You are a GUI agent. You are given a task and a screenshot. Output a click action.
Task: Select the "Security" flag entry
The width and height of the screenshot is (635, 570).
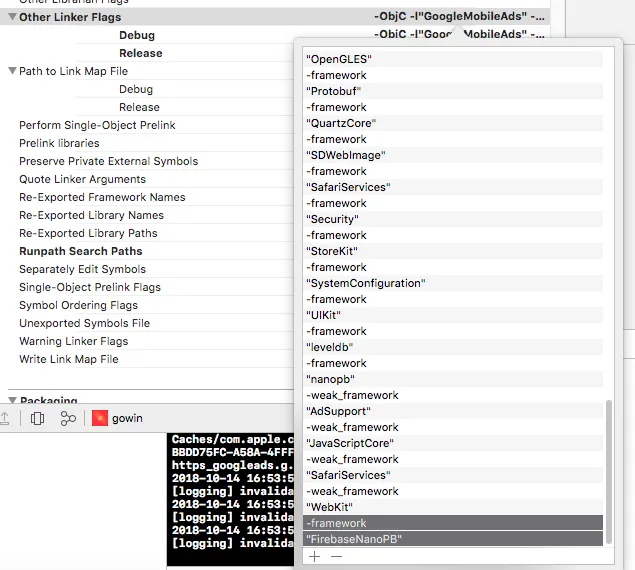pos(453,219)
